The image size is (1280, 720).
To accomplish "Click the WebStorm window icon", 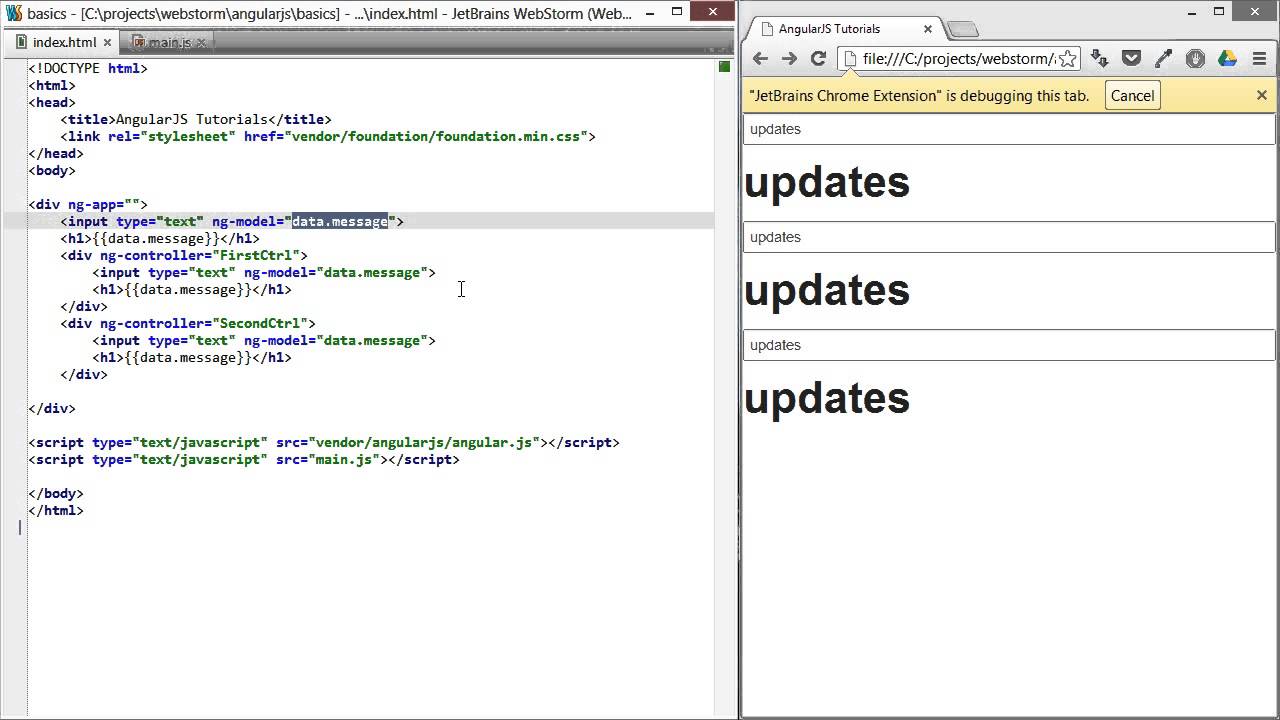I will point(13,14).
